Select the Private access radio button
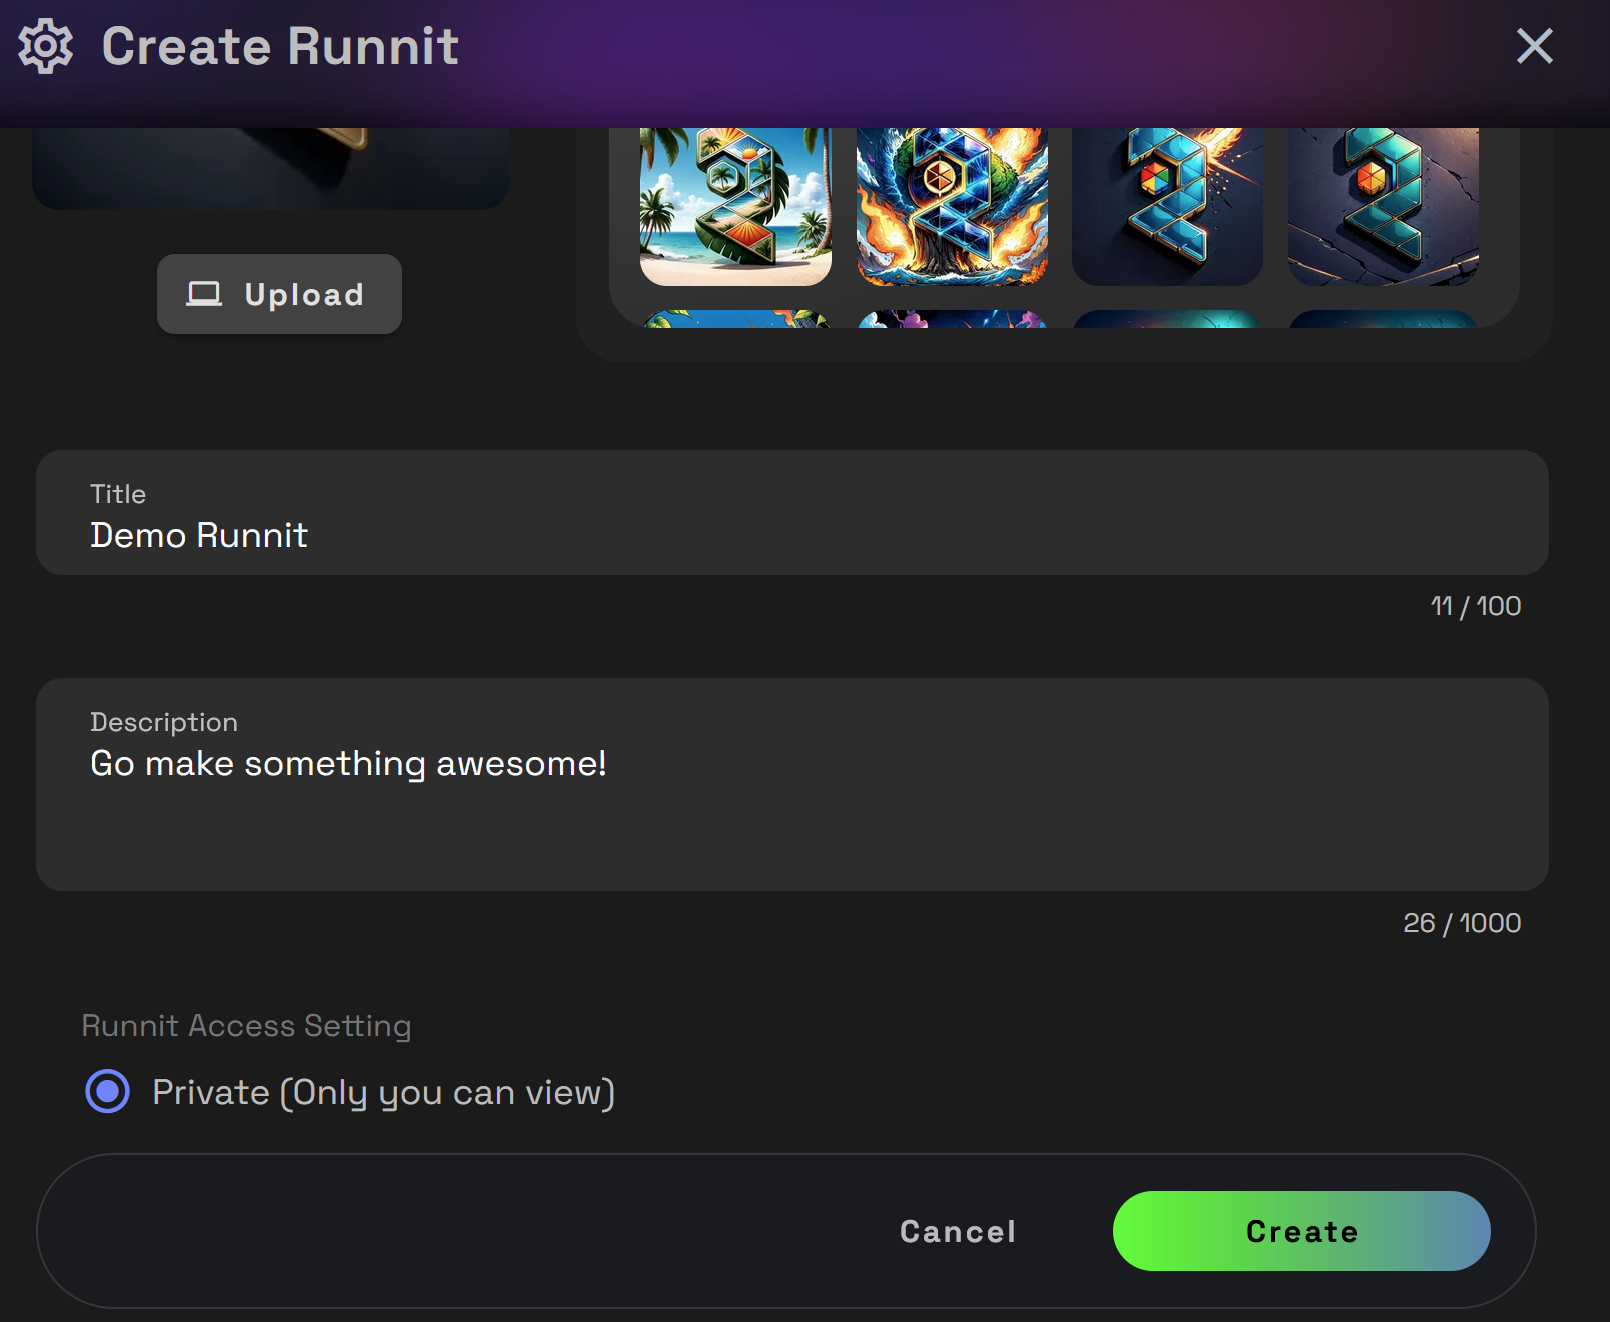The width and height of the screenshot is (1610, 1322). click(105, 1092)
